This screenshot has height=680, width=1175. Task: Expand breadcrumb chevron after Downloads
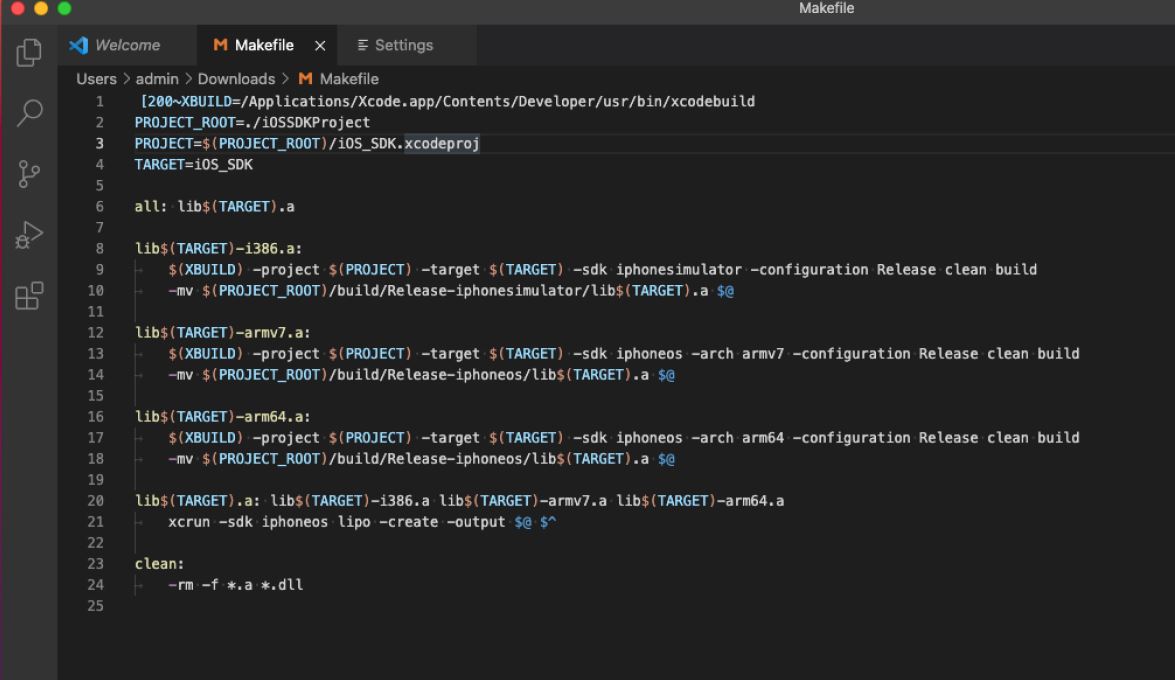[286, 79]
